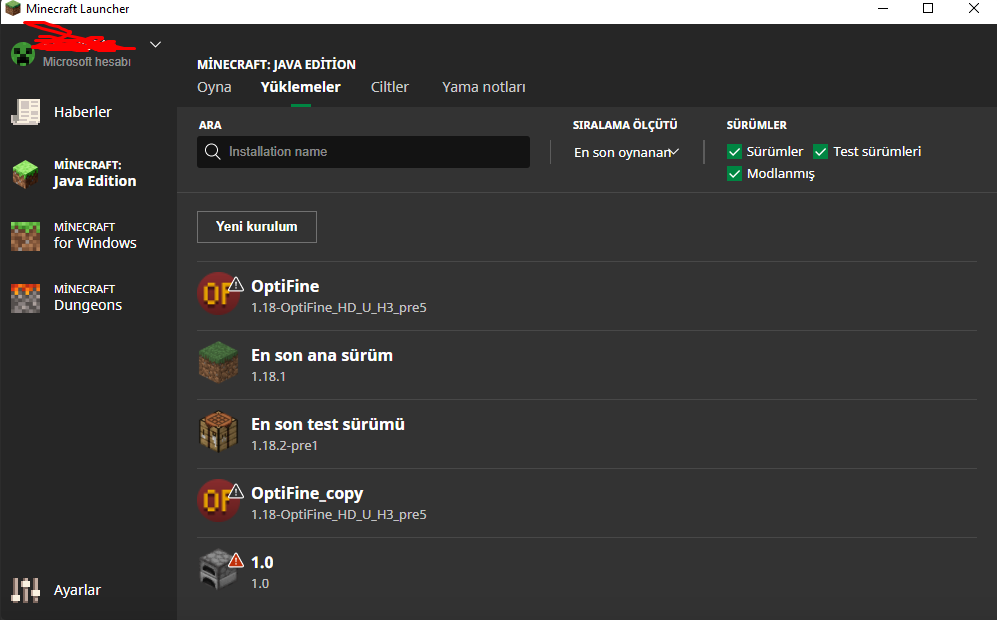Screen dimensions: 997x620
Task: Click Microsoft hesabı account label
Action: [86, 62]
